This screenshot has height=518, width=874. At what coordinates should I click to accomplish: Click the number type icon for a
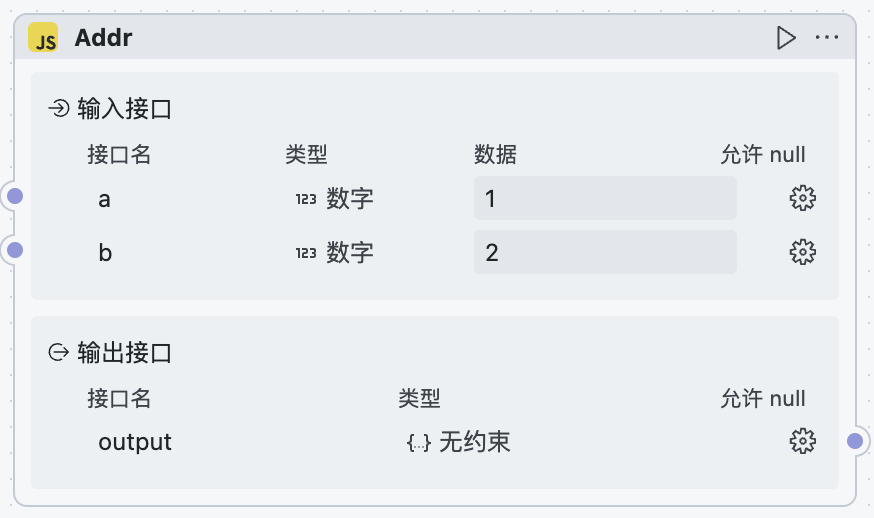(x=306, y=199)
